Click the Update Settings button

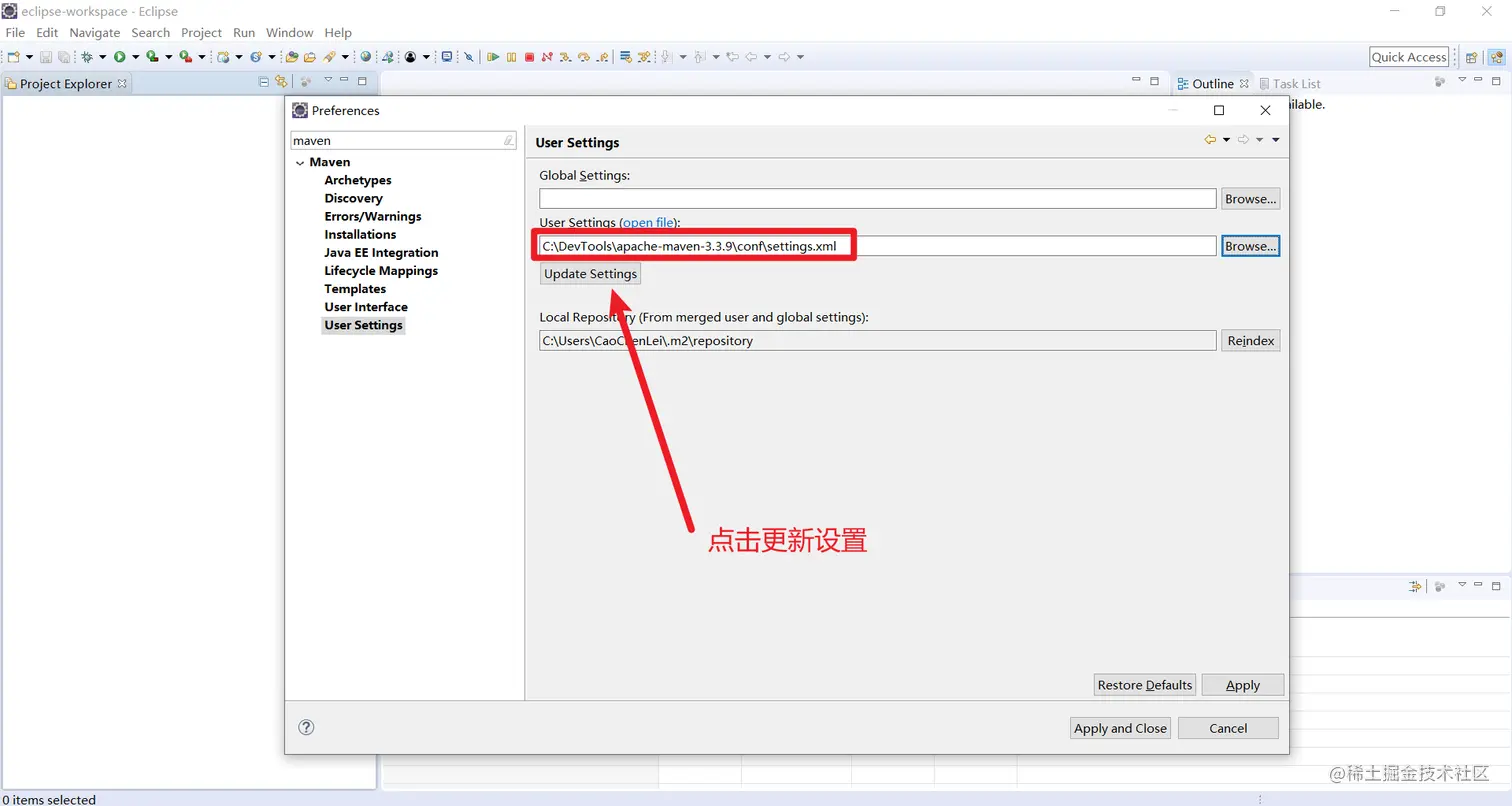pyautogui.click(x=590, y=274)
